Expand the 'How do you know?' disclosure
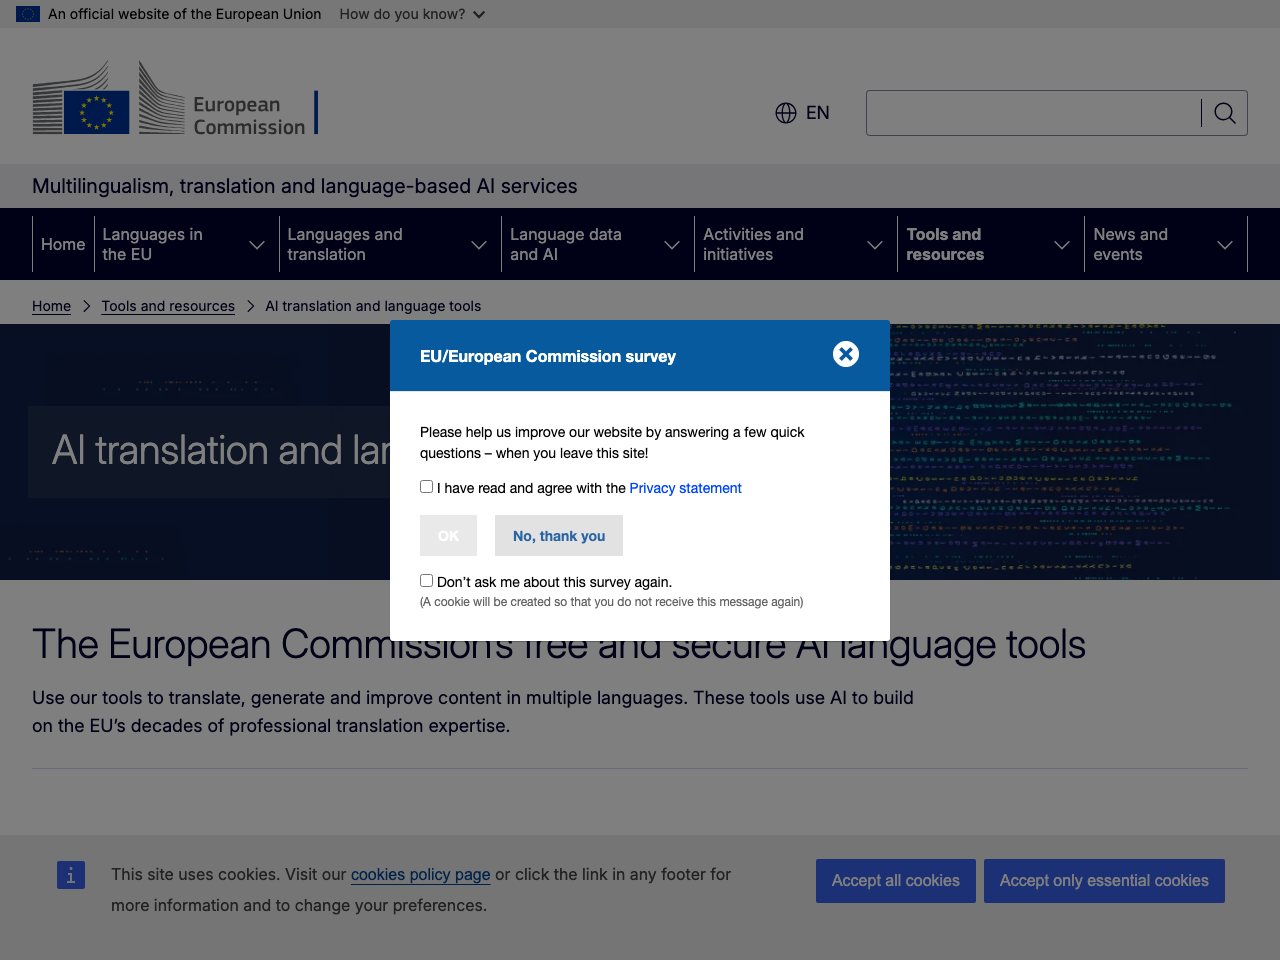 (411, 14)
